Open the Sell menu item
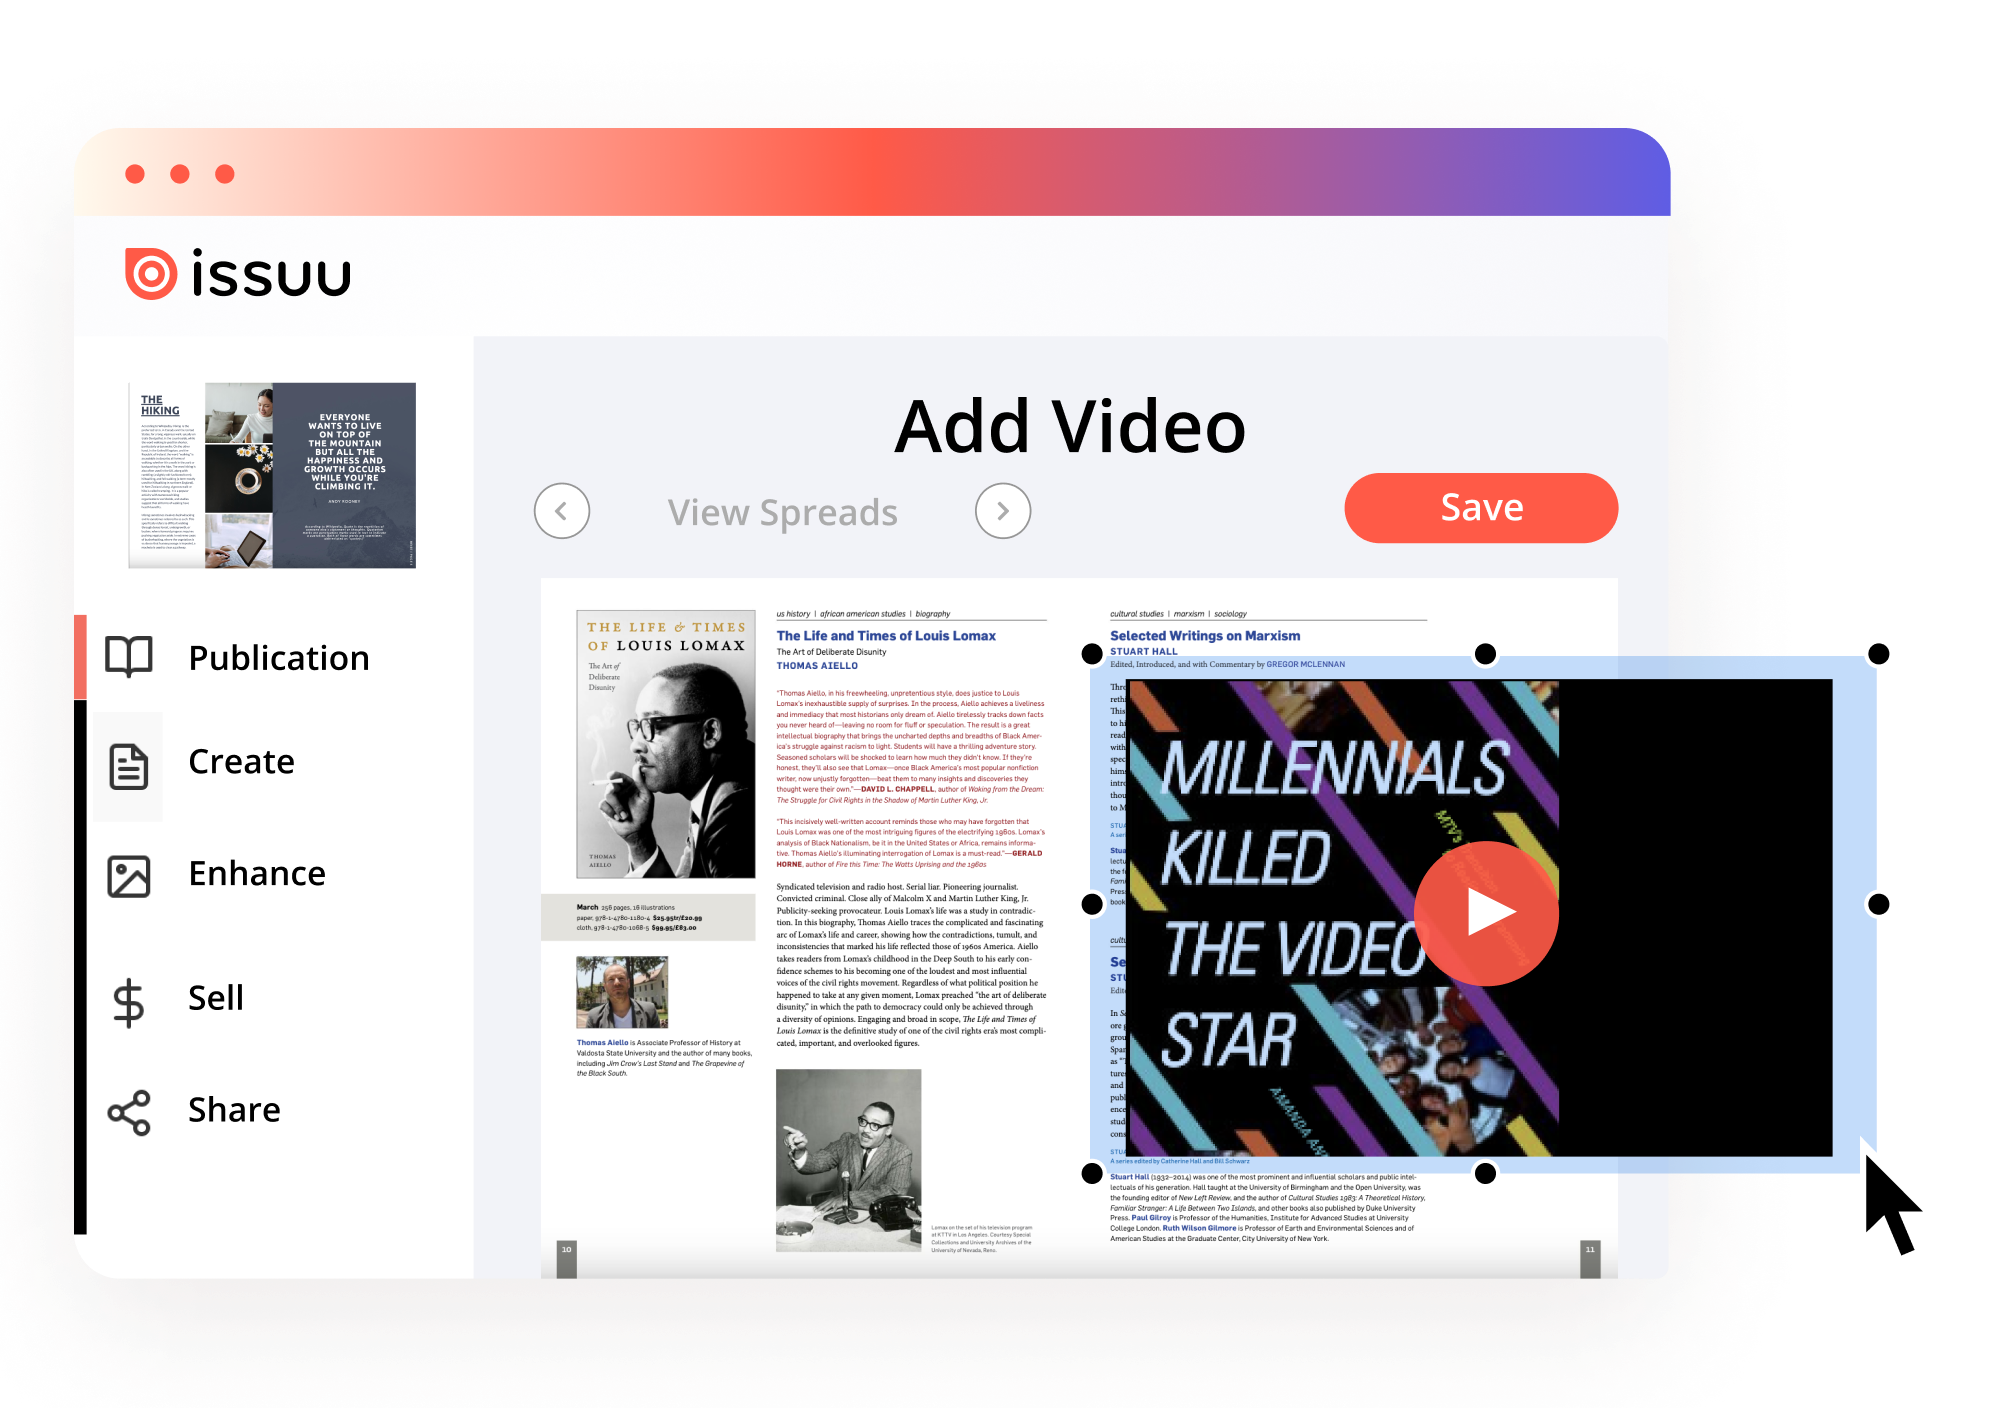The height and width of the screenshot is (1408, 2014). pyautogui.click(x=216, y=998)
